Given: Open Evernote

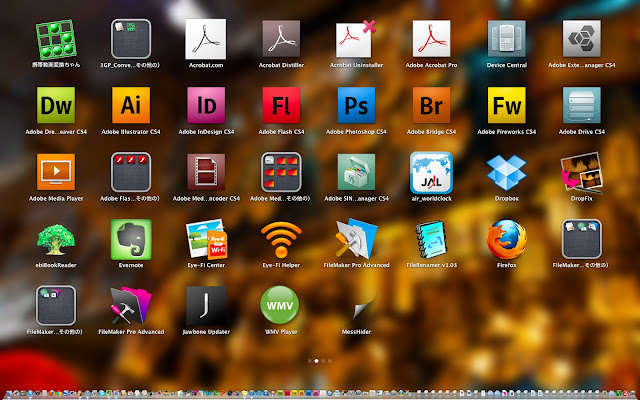Looking at the screenshot, I should (131, 240).
